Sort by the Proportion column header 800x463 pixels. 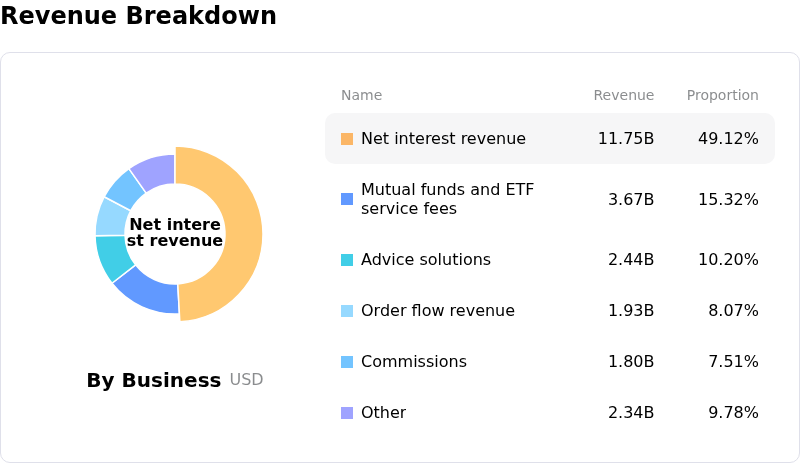[722, 96]
